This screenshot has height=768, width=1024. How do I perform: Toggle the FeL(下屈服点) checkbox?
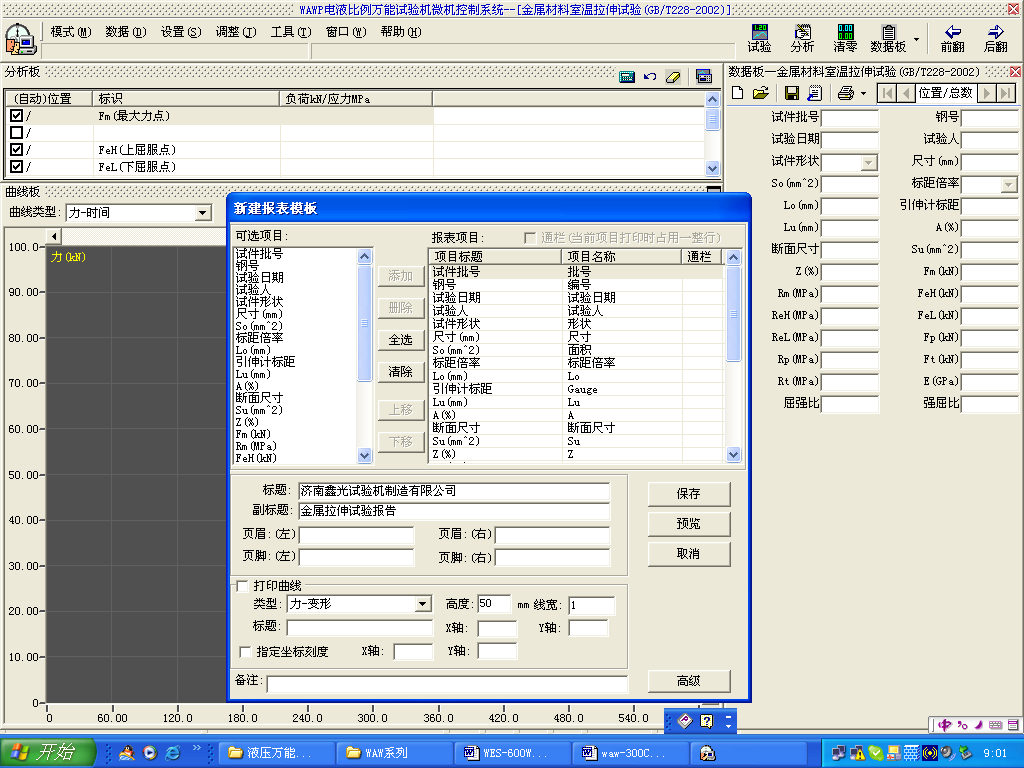tap(16, 167)
